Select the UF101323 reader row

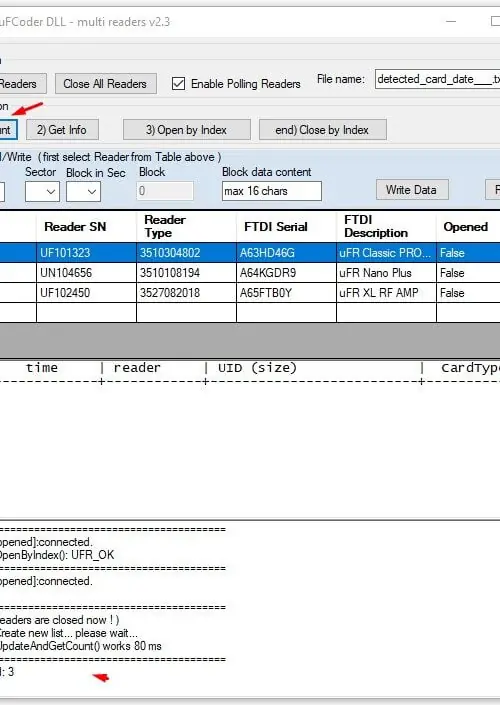(x=250, y=253)
